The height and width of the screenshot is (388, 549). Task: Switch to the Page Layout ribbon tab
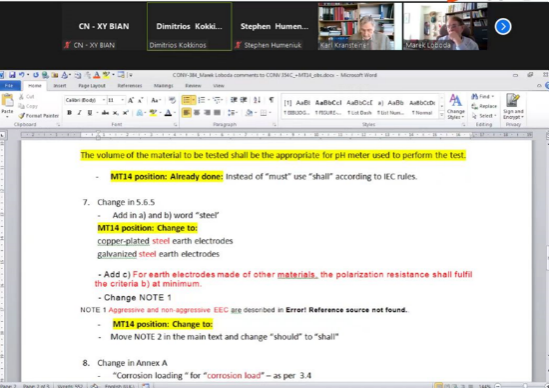click(92, 86)
